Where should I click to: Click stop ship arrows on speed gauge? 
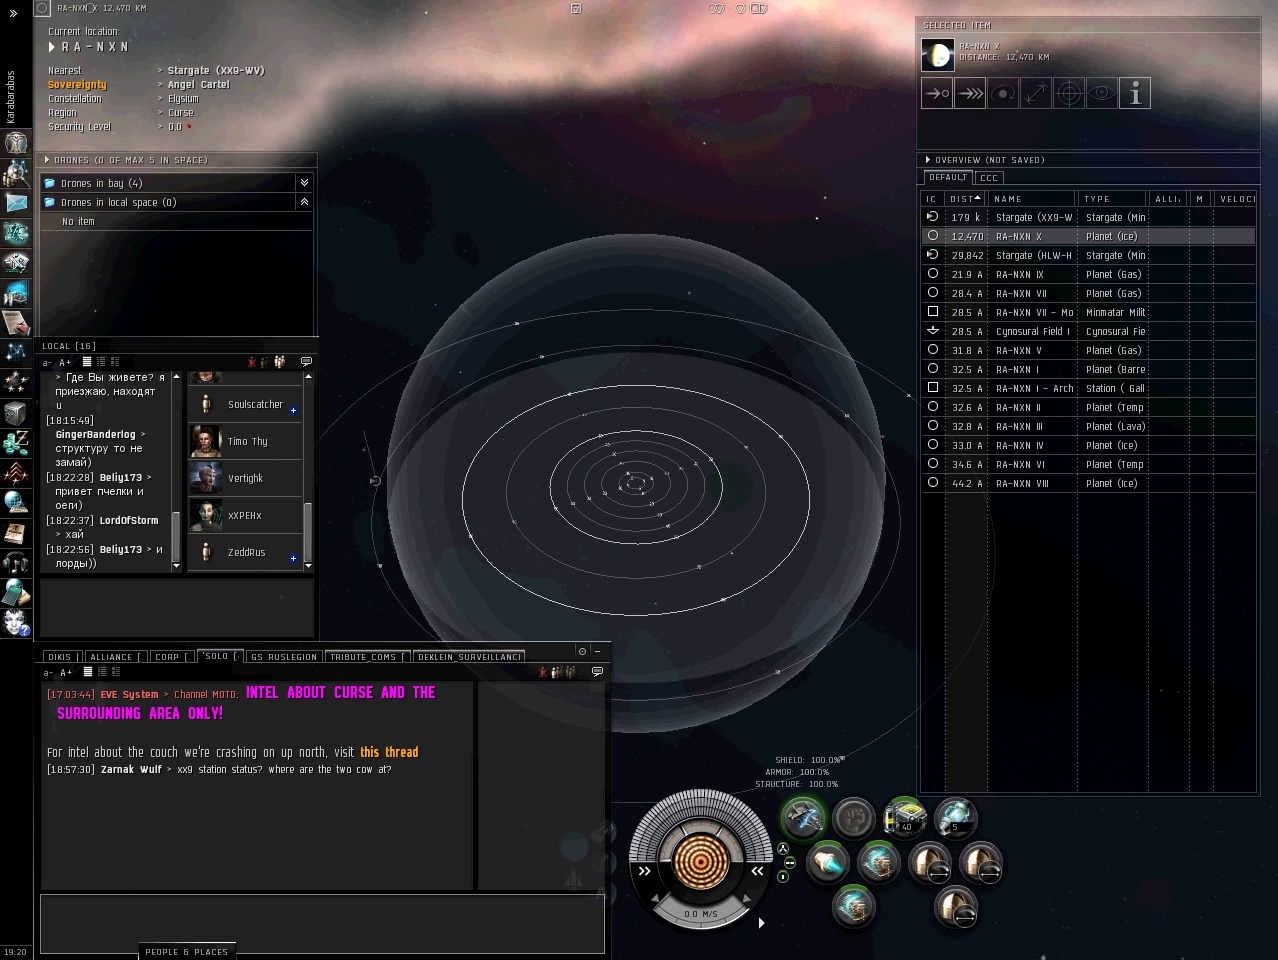644,871
